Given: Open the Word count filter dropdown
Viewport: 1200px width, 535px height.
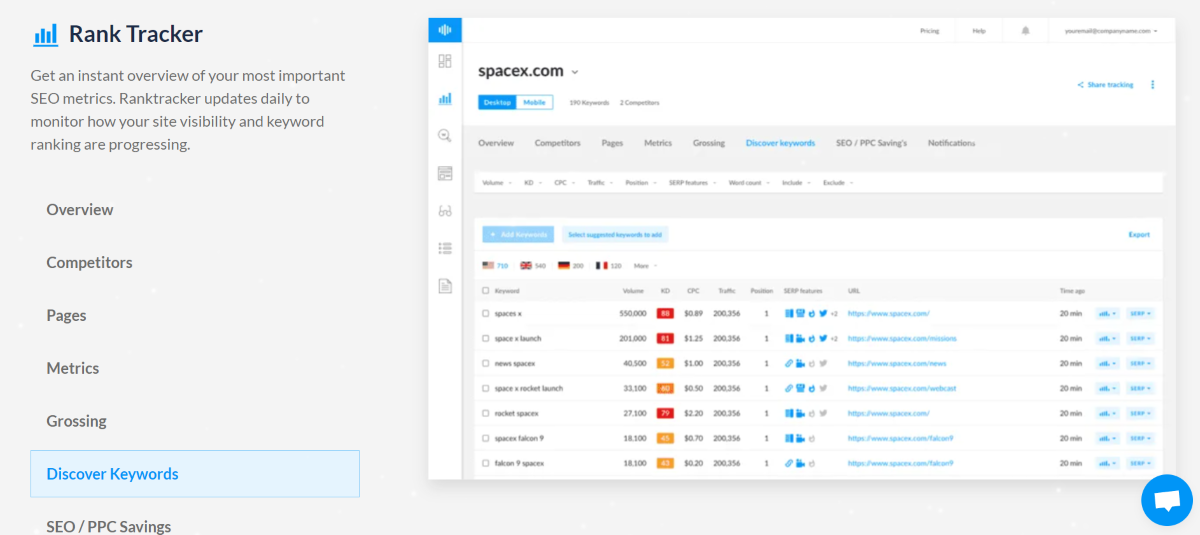Looking at the screenshot, I should [x=749, y=183].
